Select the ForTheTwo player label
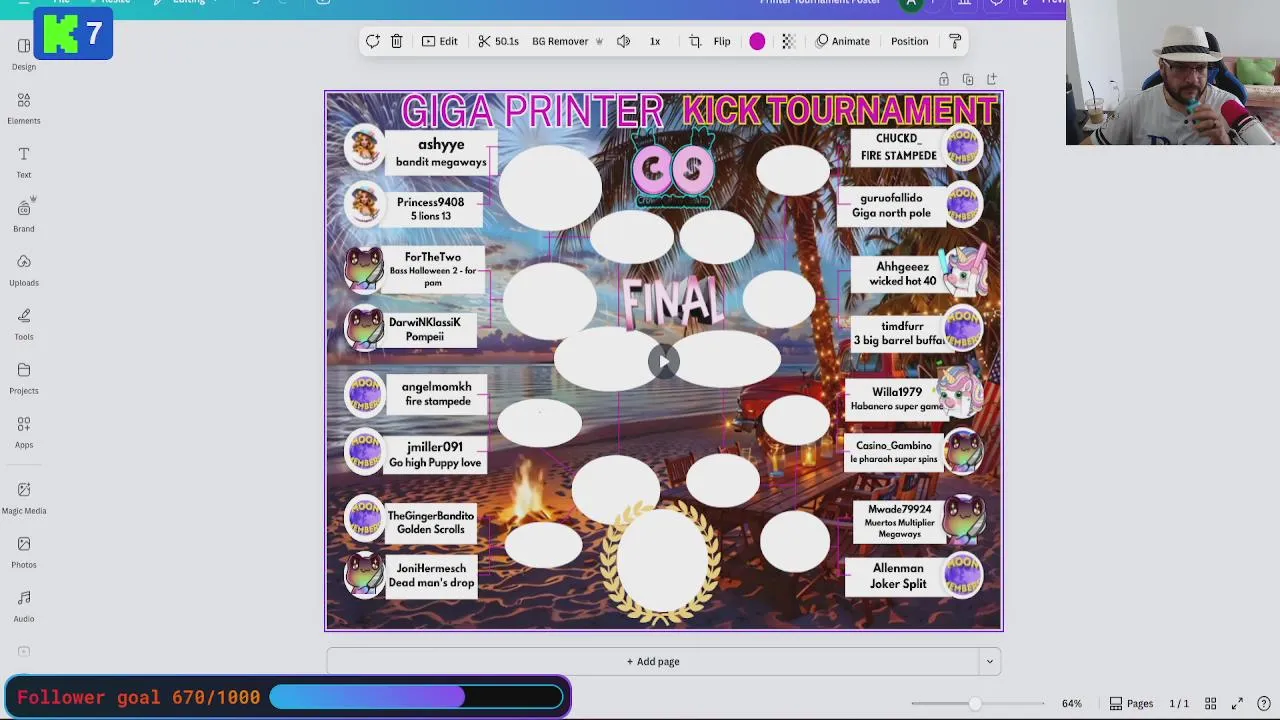The image size is (1280, 720). (433, 269)
